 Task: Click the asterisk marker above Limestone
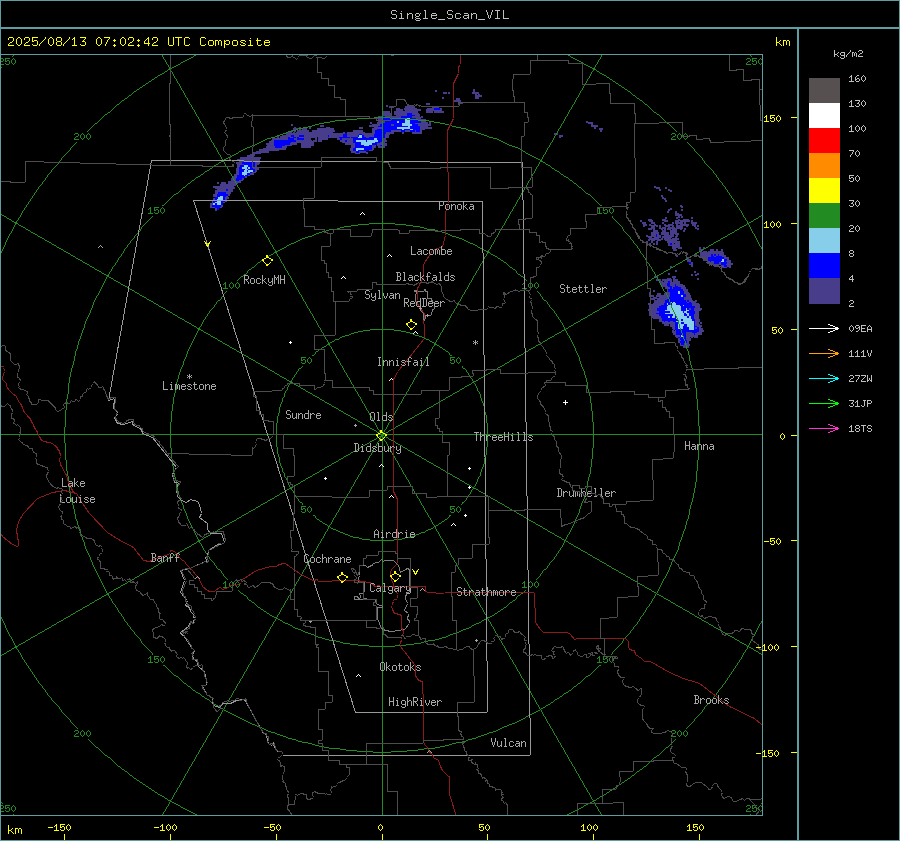click(189, 377)
